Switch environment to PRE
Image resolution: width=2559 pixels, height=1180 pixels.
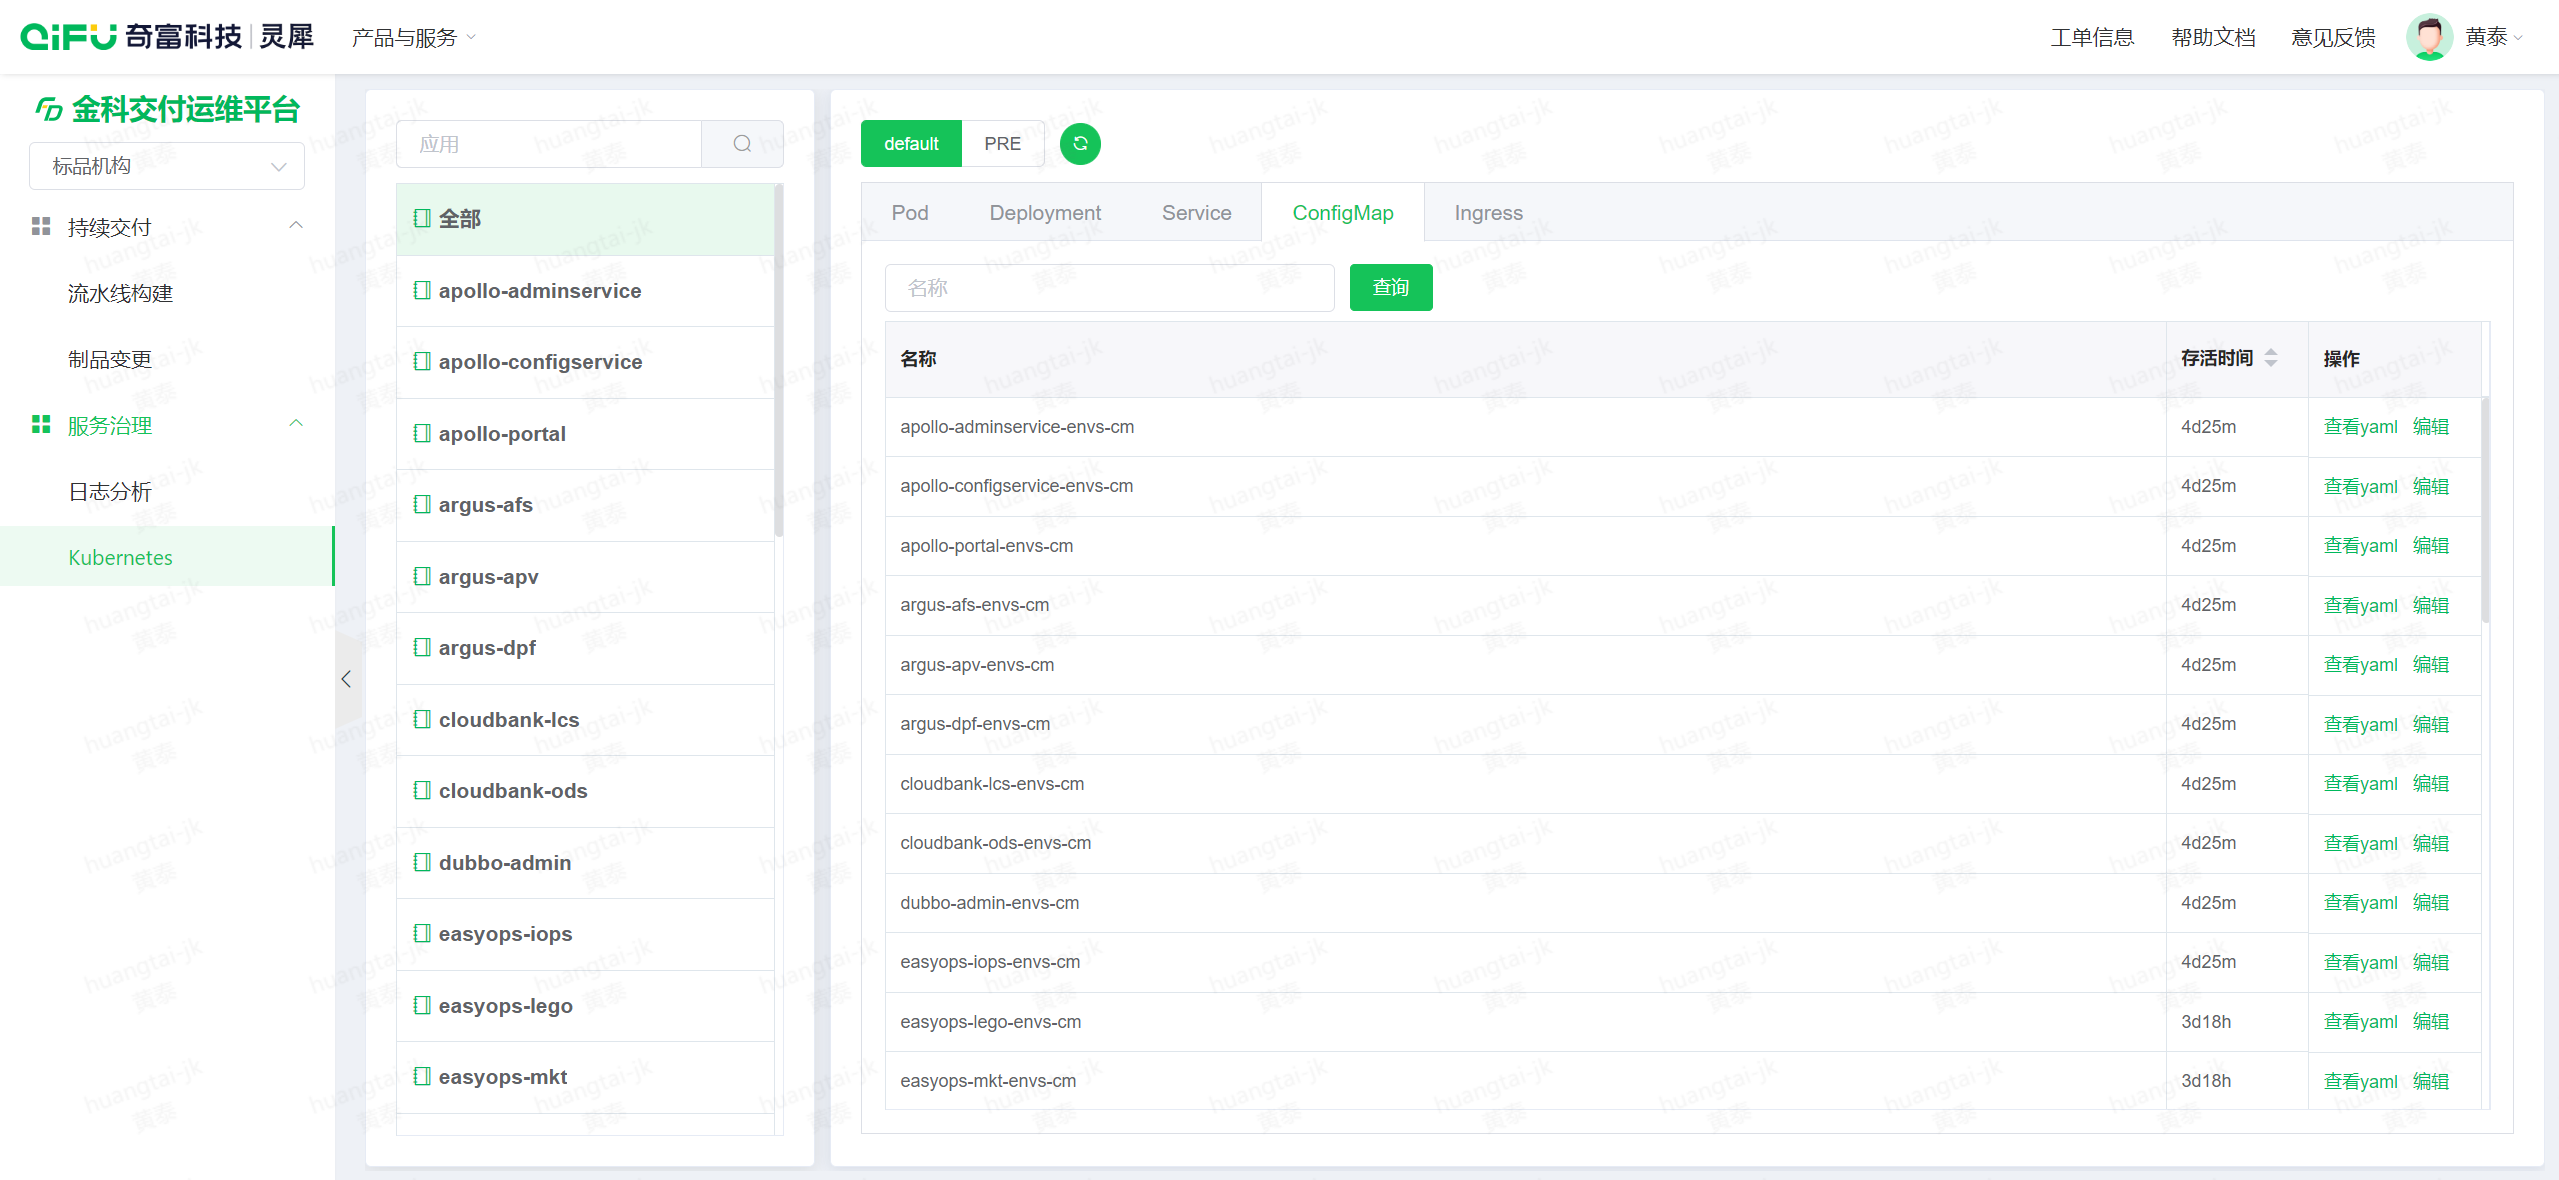pos(1002,144)
